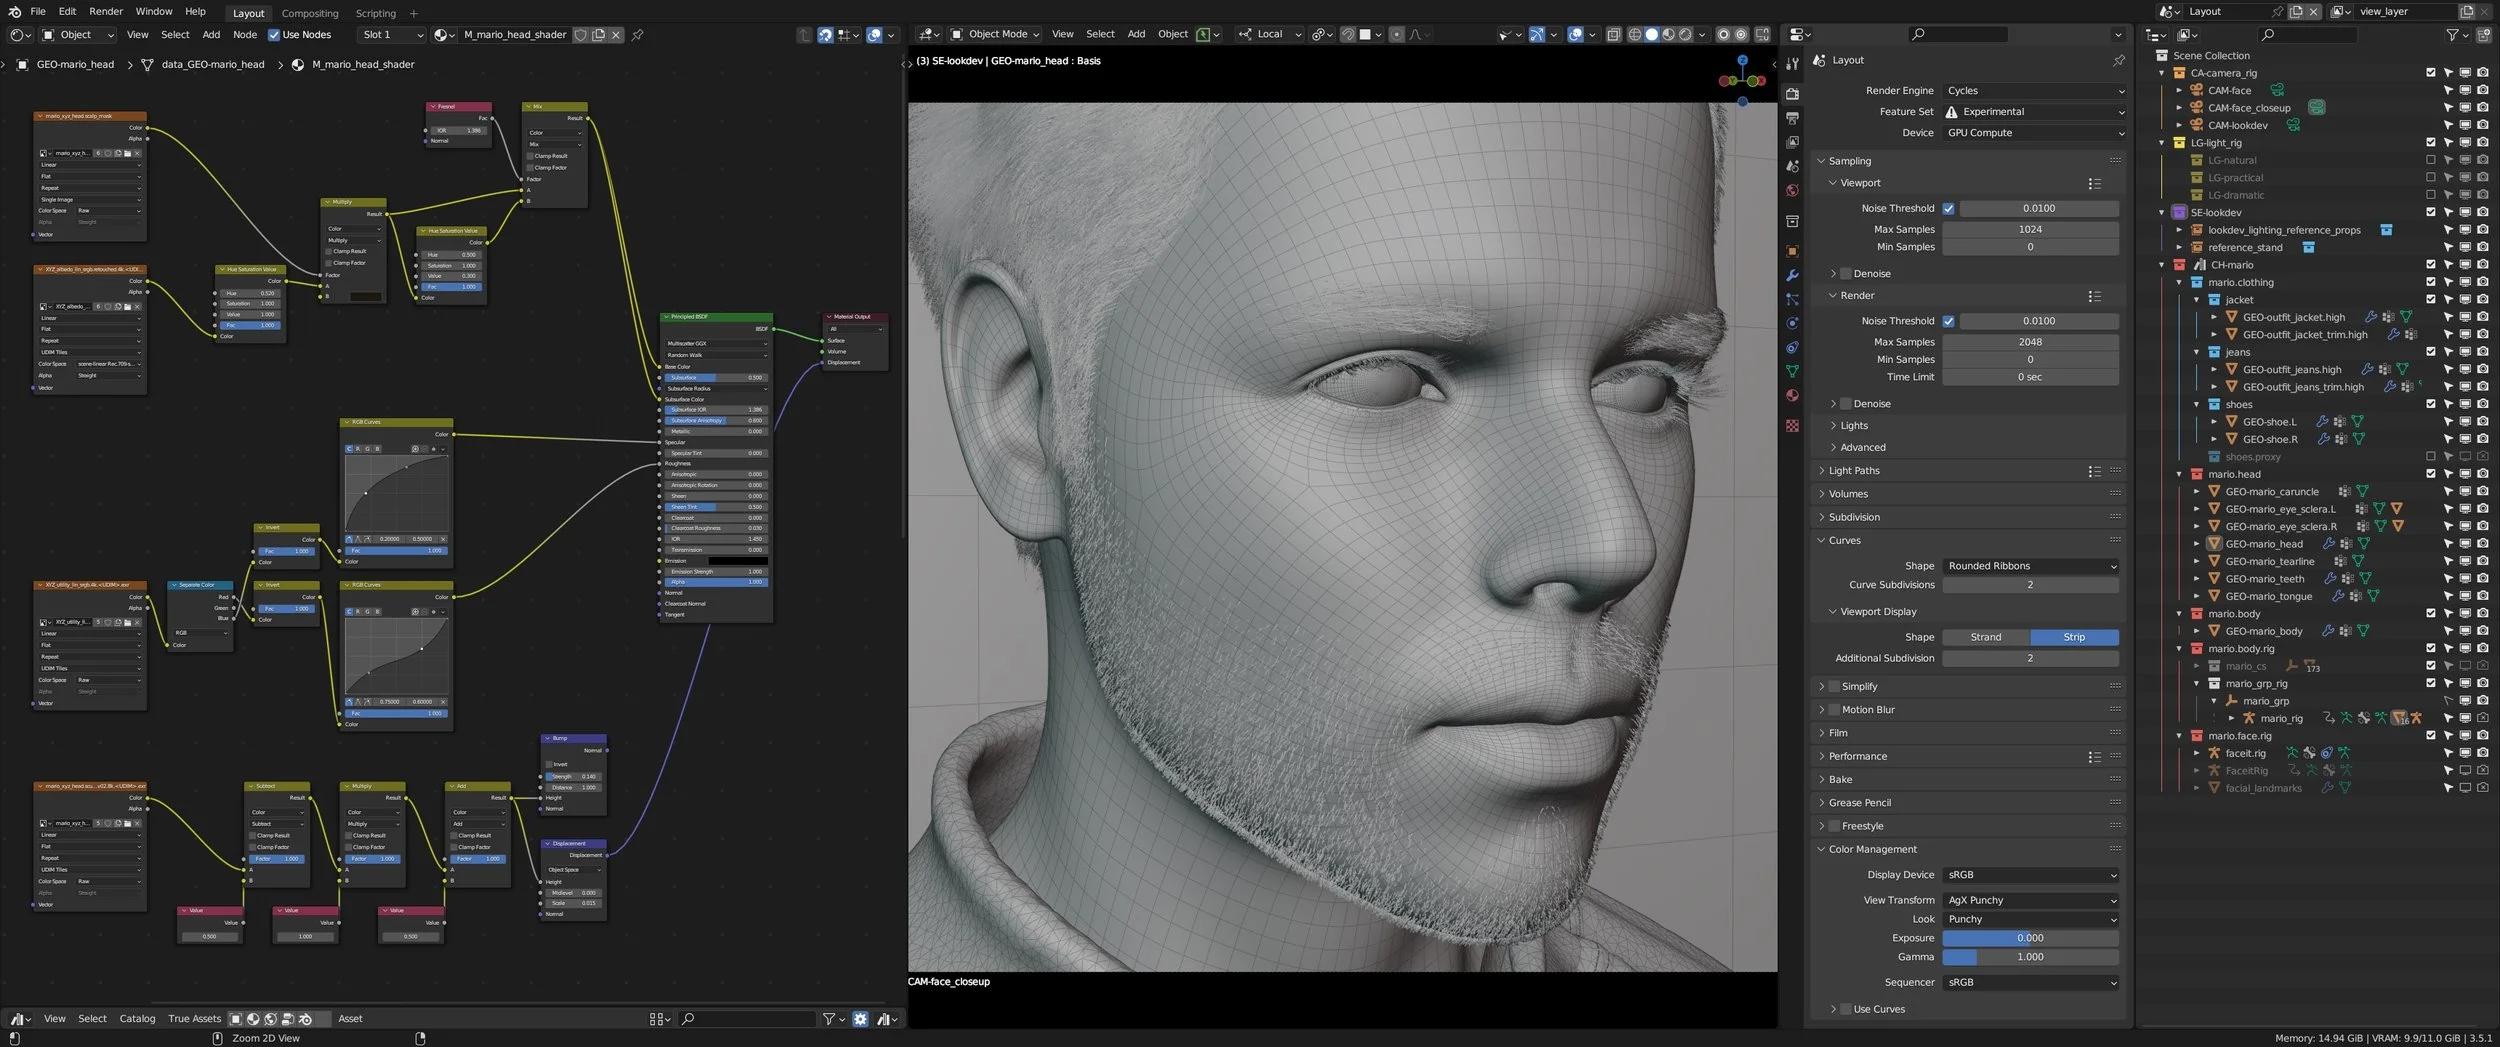Open the Material properties tab icon

tap(1792, 395)
